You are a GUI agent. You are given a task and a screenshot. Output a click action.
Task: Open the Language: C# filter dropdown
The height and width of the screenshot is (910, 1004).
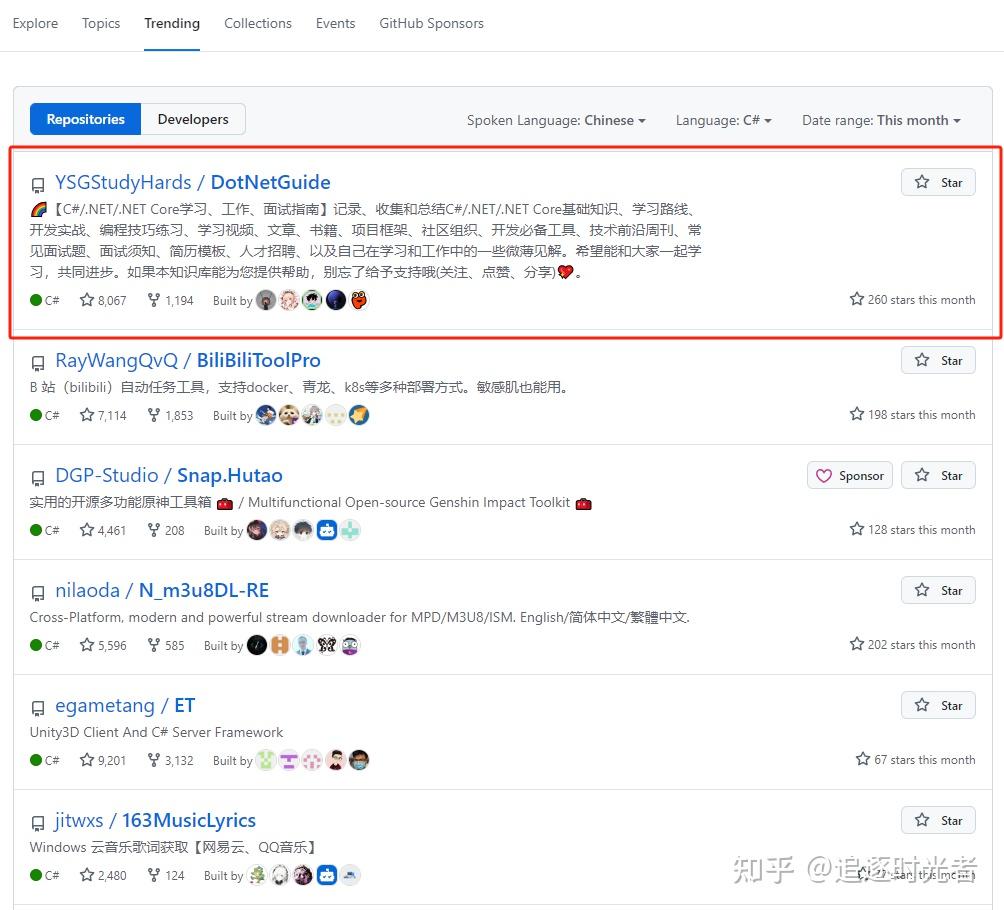723,120
